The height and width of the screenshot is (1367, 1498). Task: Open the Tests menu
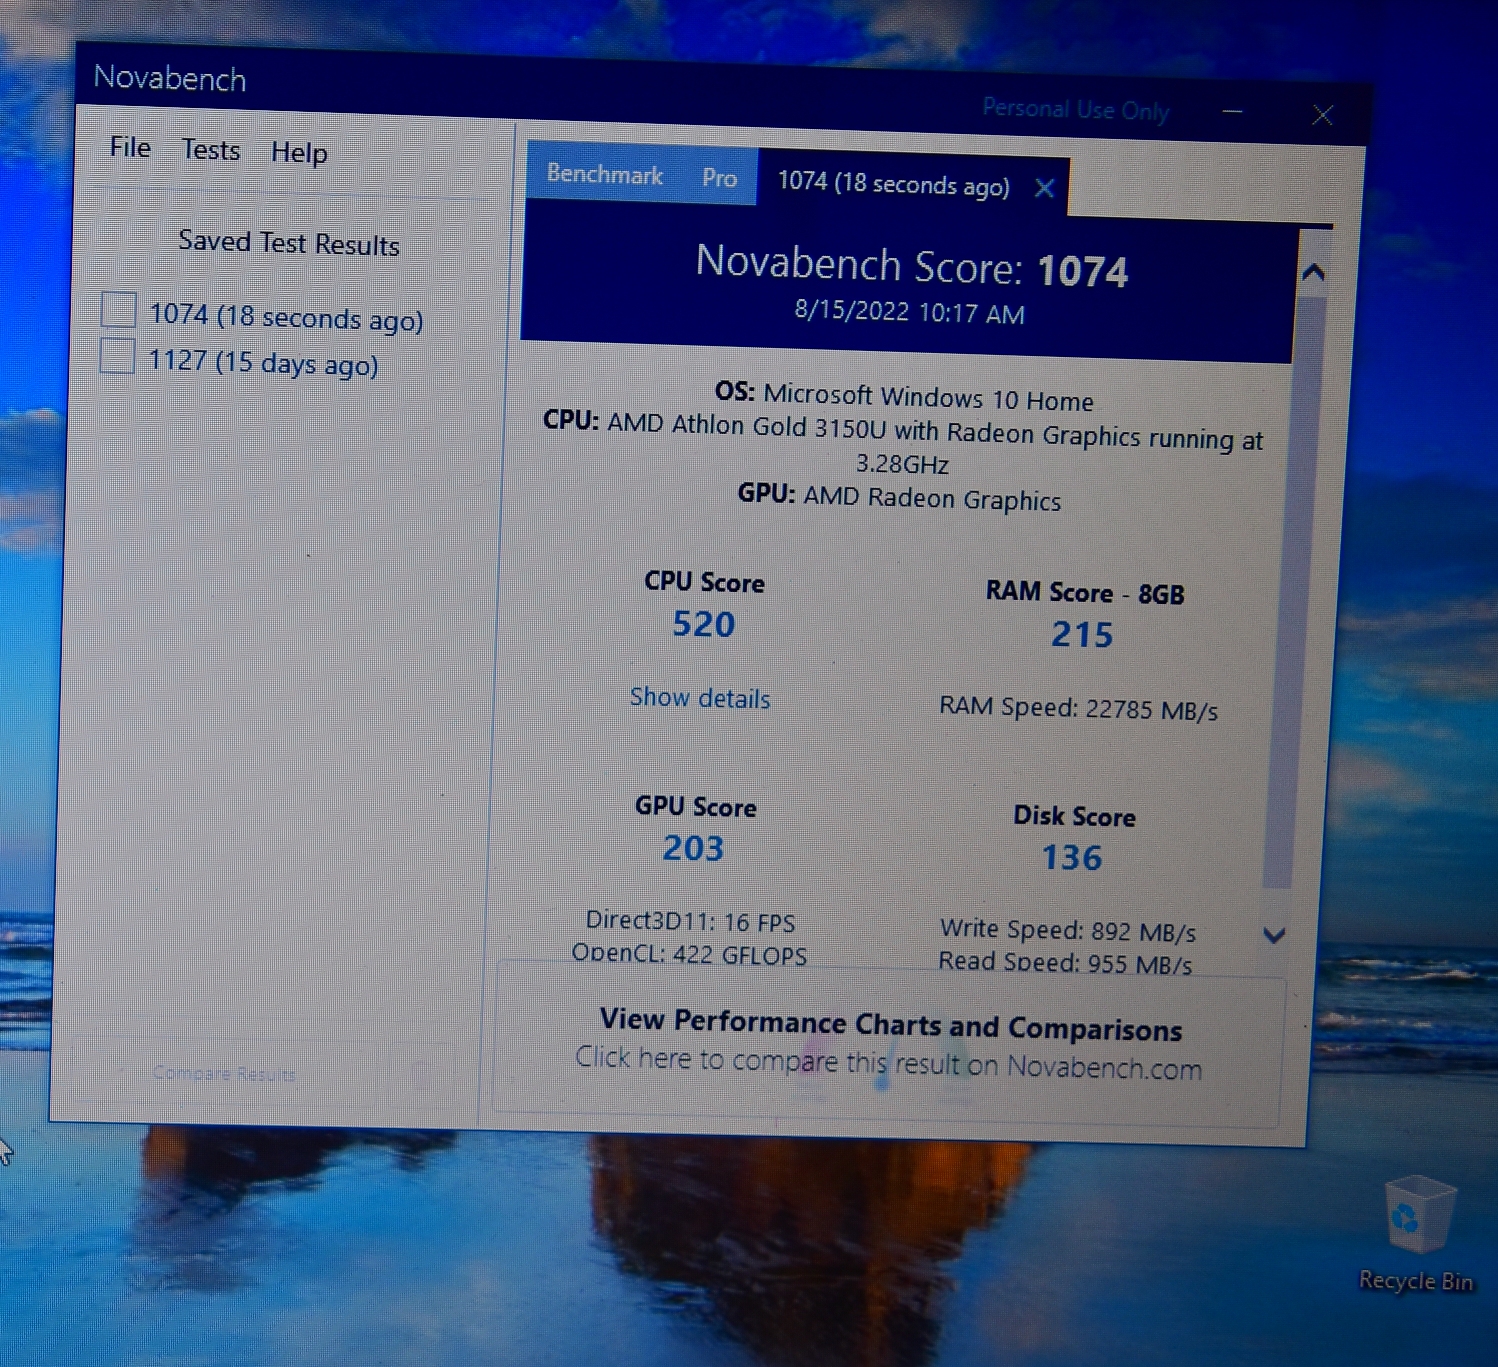[x=210, y=150]
